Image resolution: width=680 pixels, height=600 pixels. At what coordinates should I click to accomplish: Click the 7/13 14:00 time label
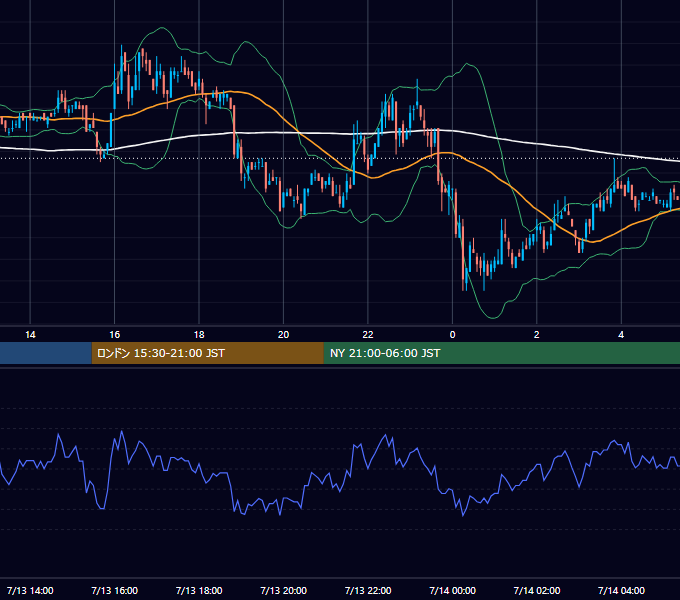click(x=30, y=590)
